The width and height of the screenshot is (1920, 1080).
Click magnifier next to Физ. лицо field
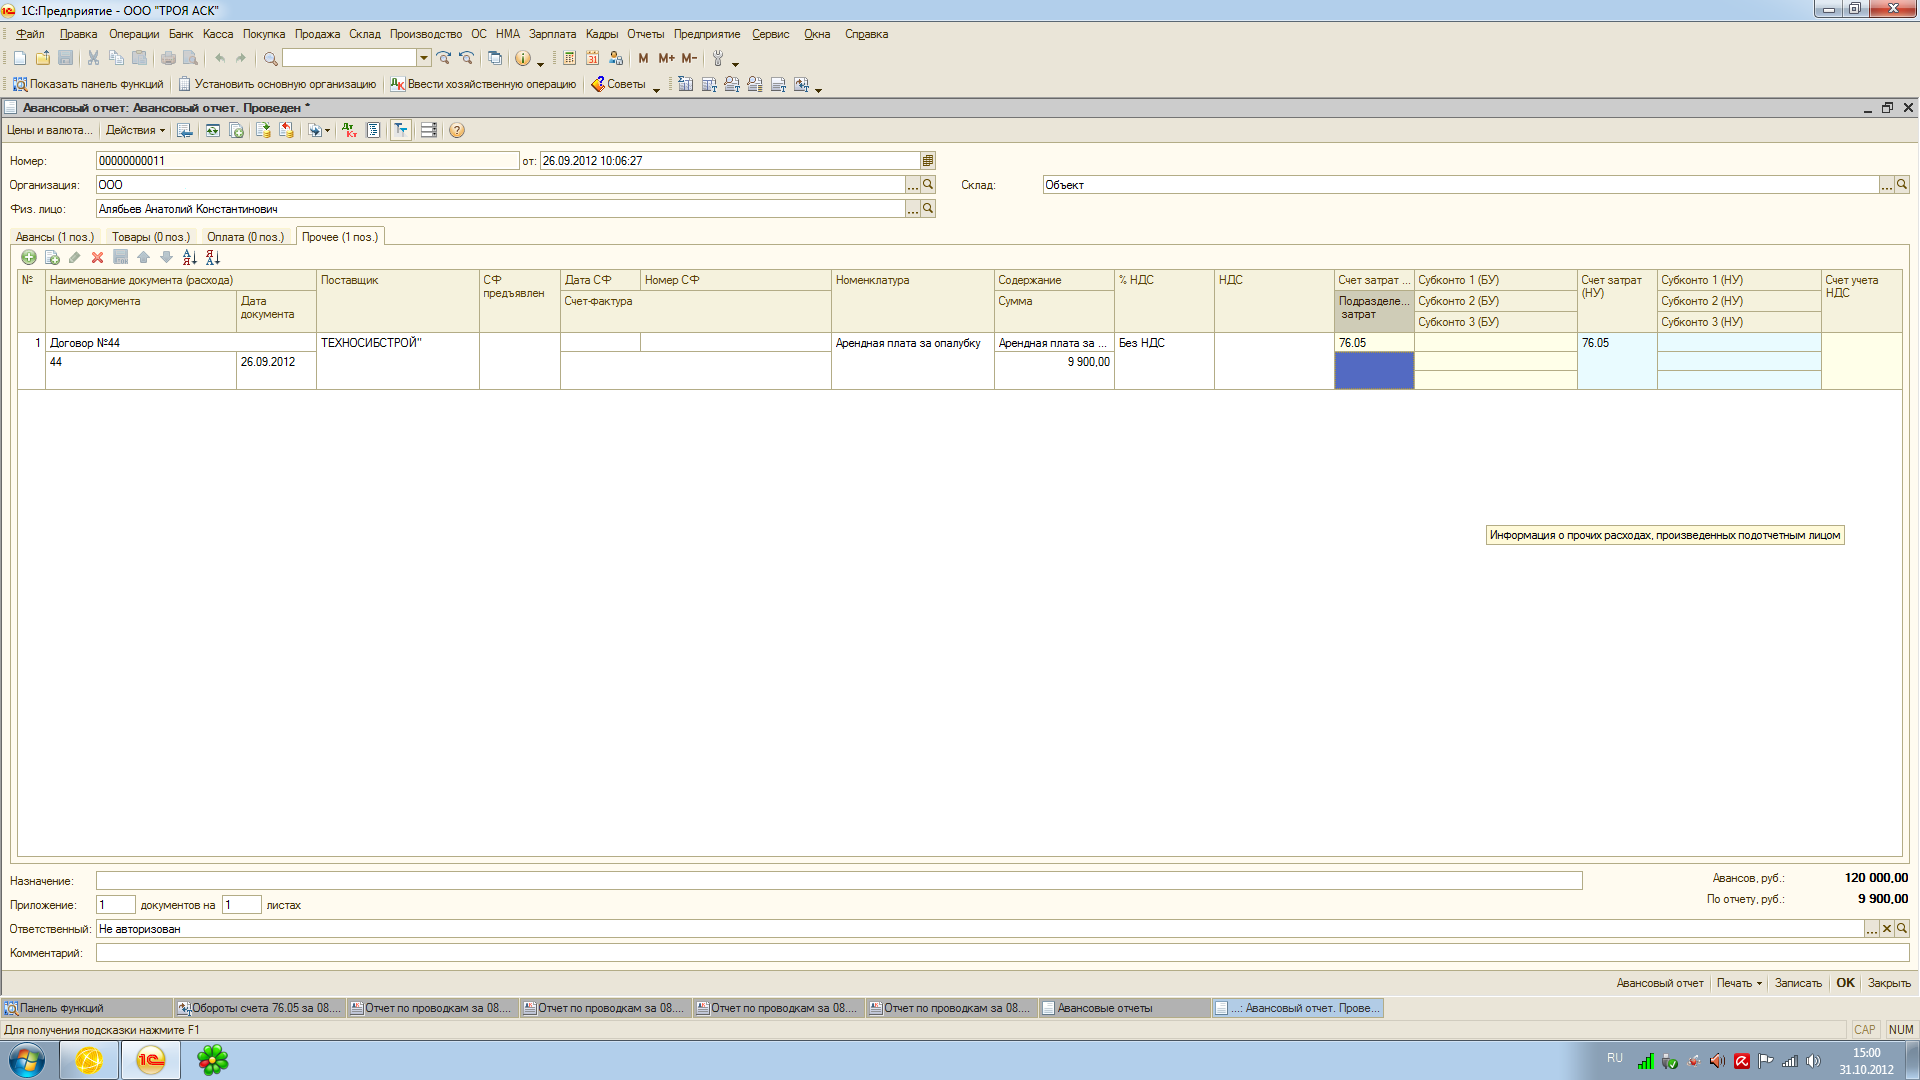pos(928,208)
